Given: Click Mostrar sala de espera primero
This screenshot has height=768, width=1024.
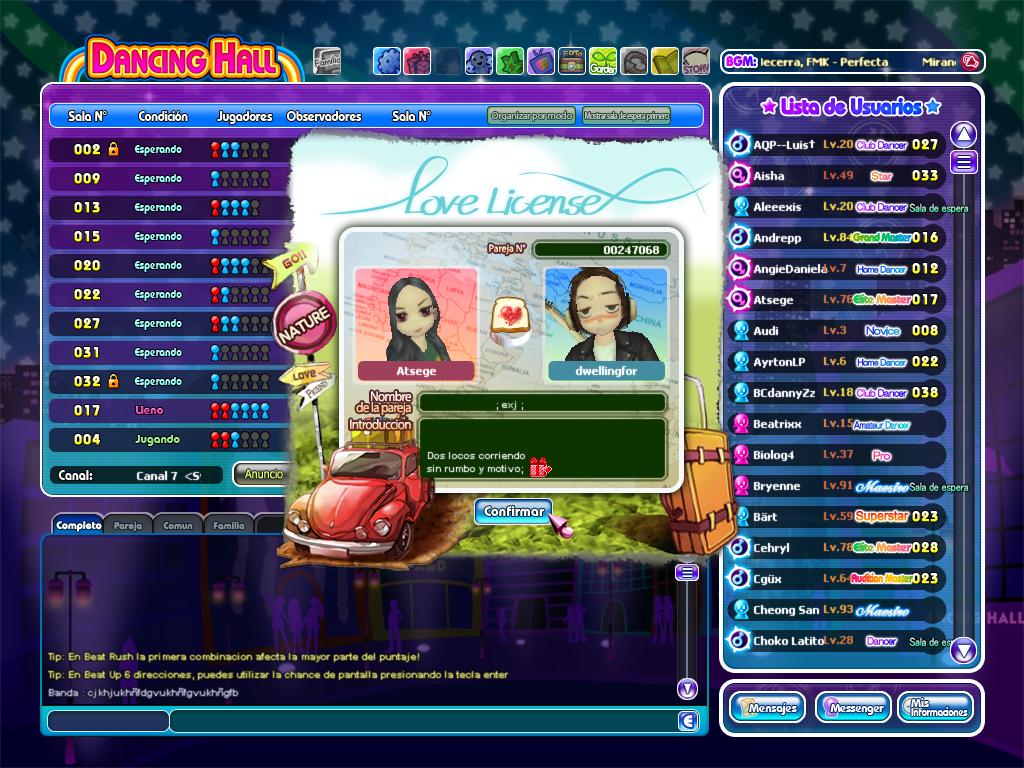Looking at the screenshot, I should pos(626,116).
